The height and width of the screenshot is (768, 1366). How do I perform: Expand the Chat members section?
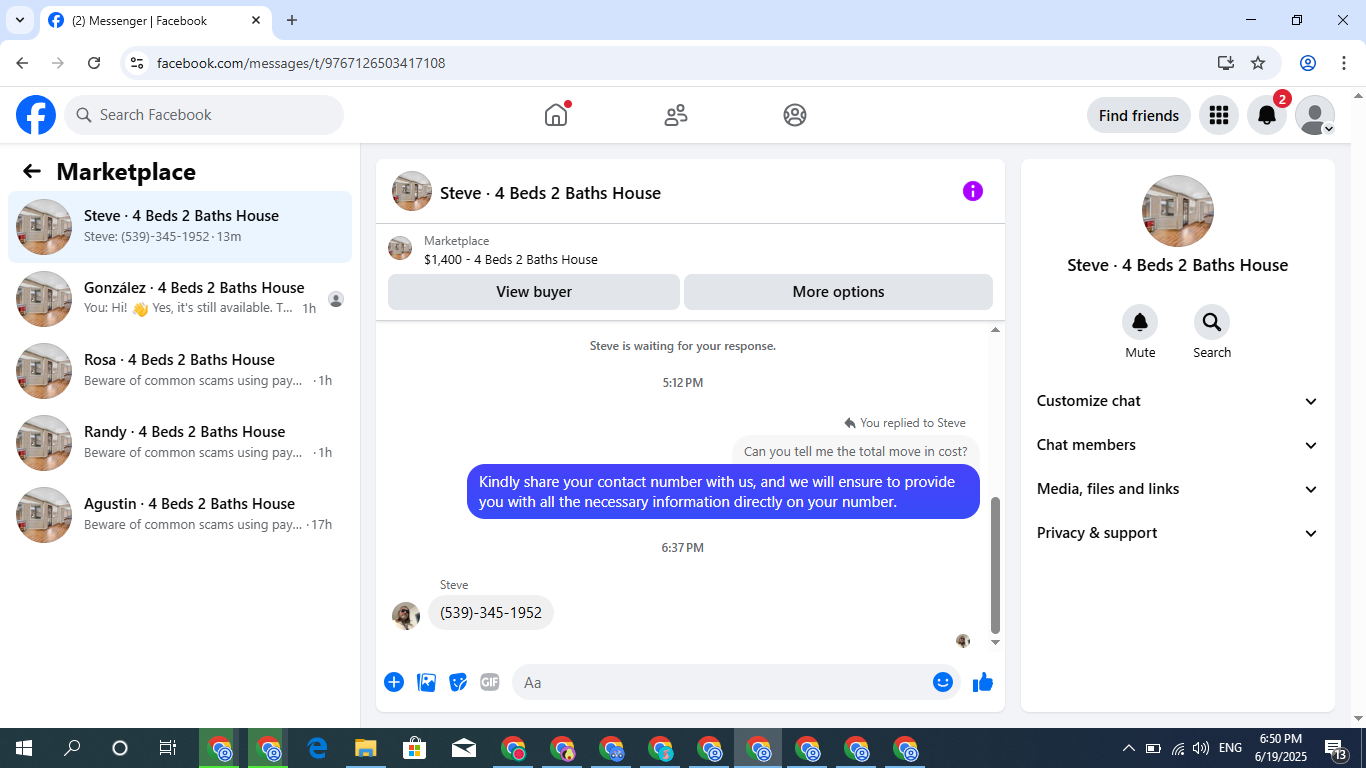(x=1178, y=445)
